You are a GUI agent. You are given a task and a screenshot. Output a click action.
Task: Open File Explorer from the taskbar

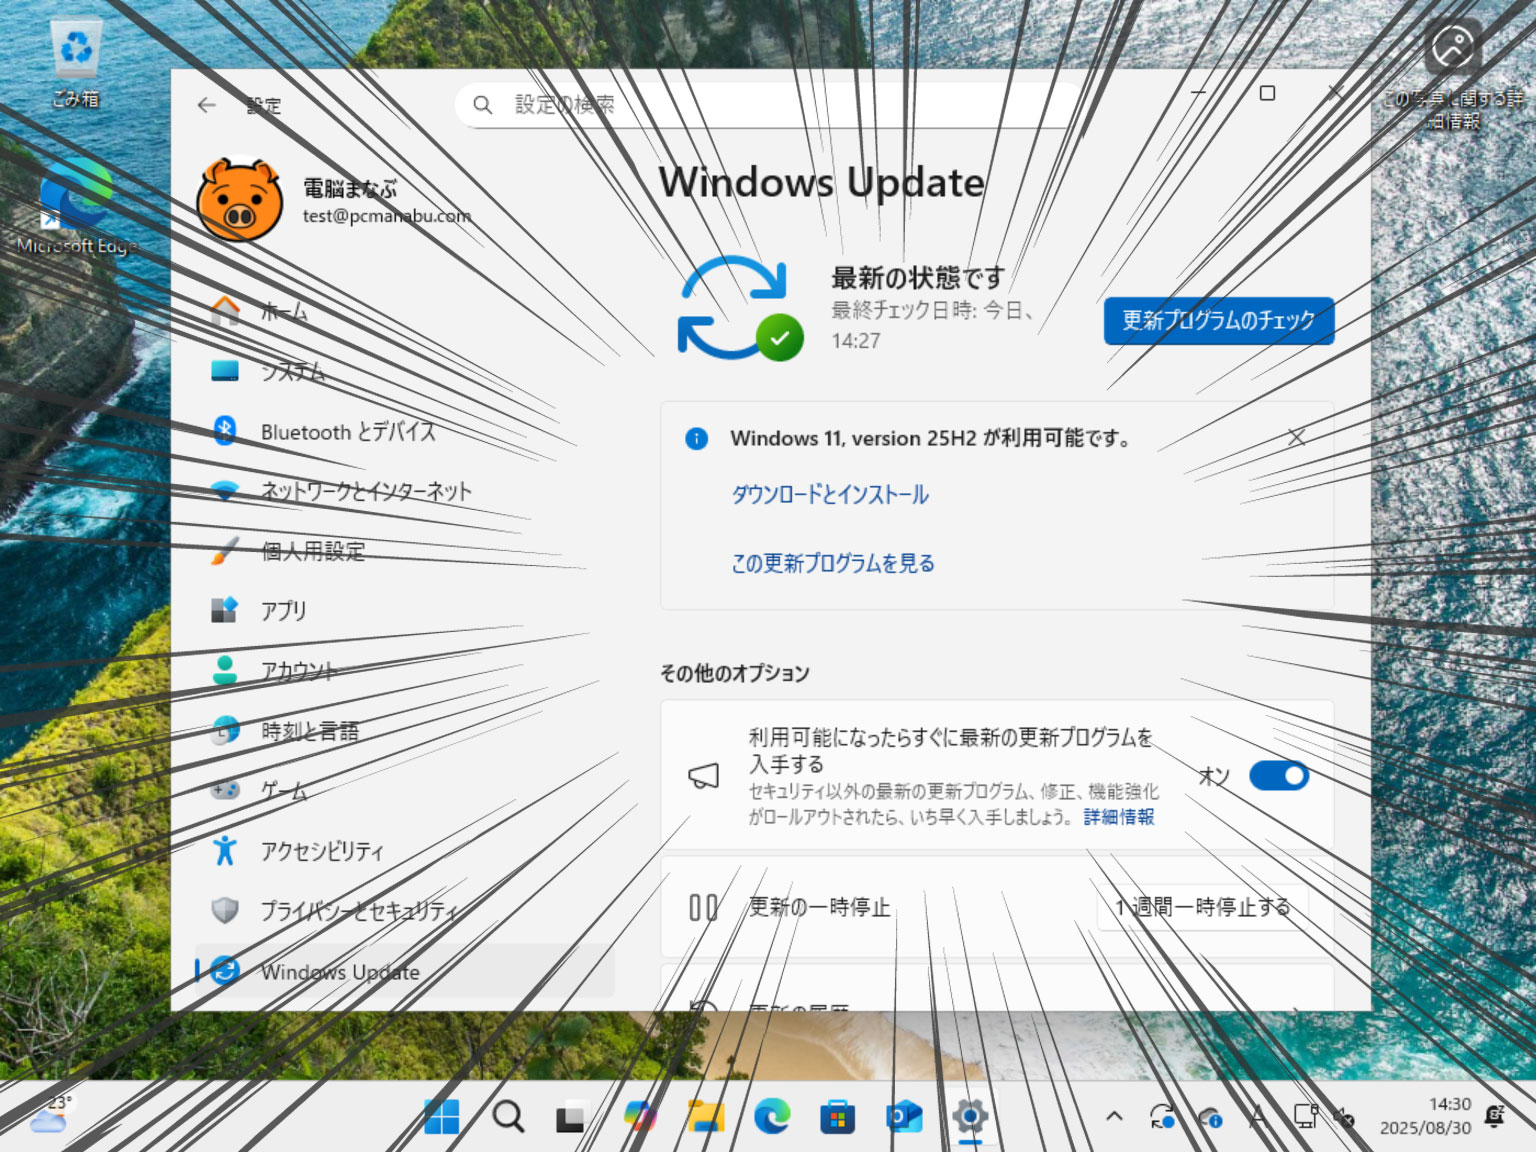point(706,1116)
